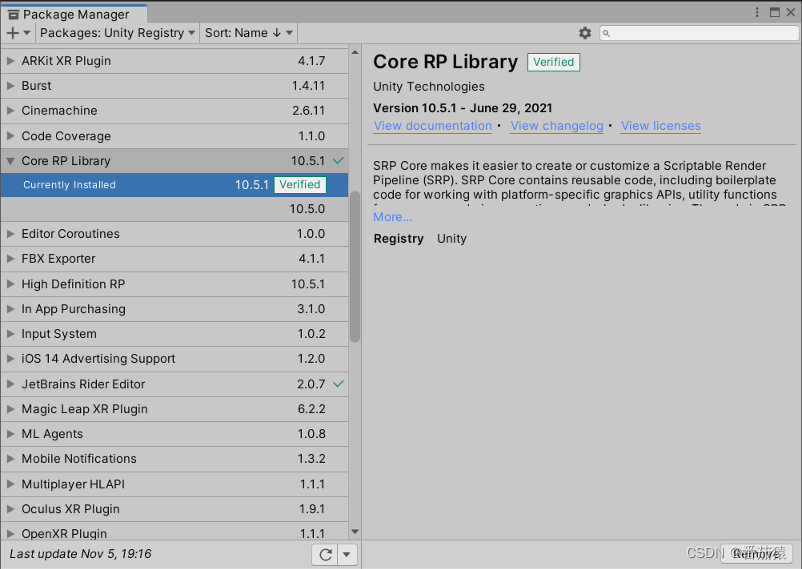
Task: Open Packages: Unity Registry dropdown
Action: (117, 33)
